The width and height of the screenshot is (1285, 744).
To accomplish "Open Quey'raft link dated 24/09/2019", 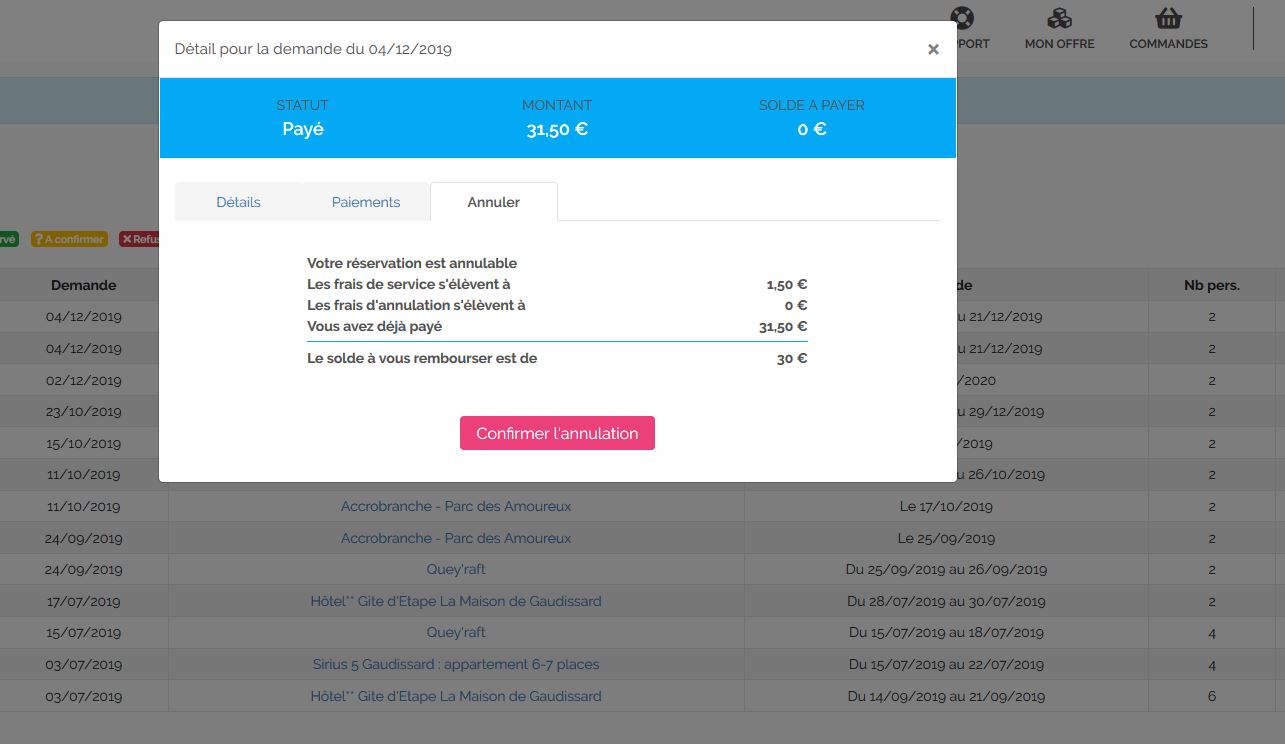I will click(x=456, y=569).
